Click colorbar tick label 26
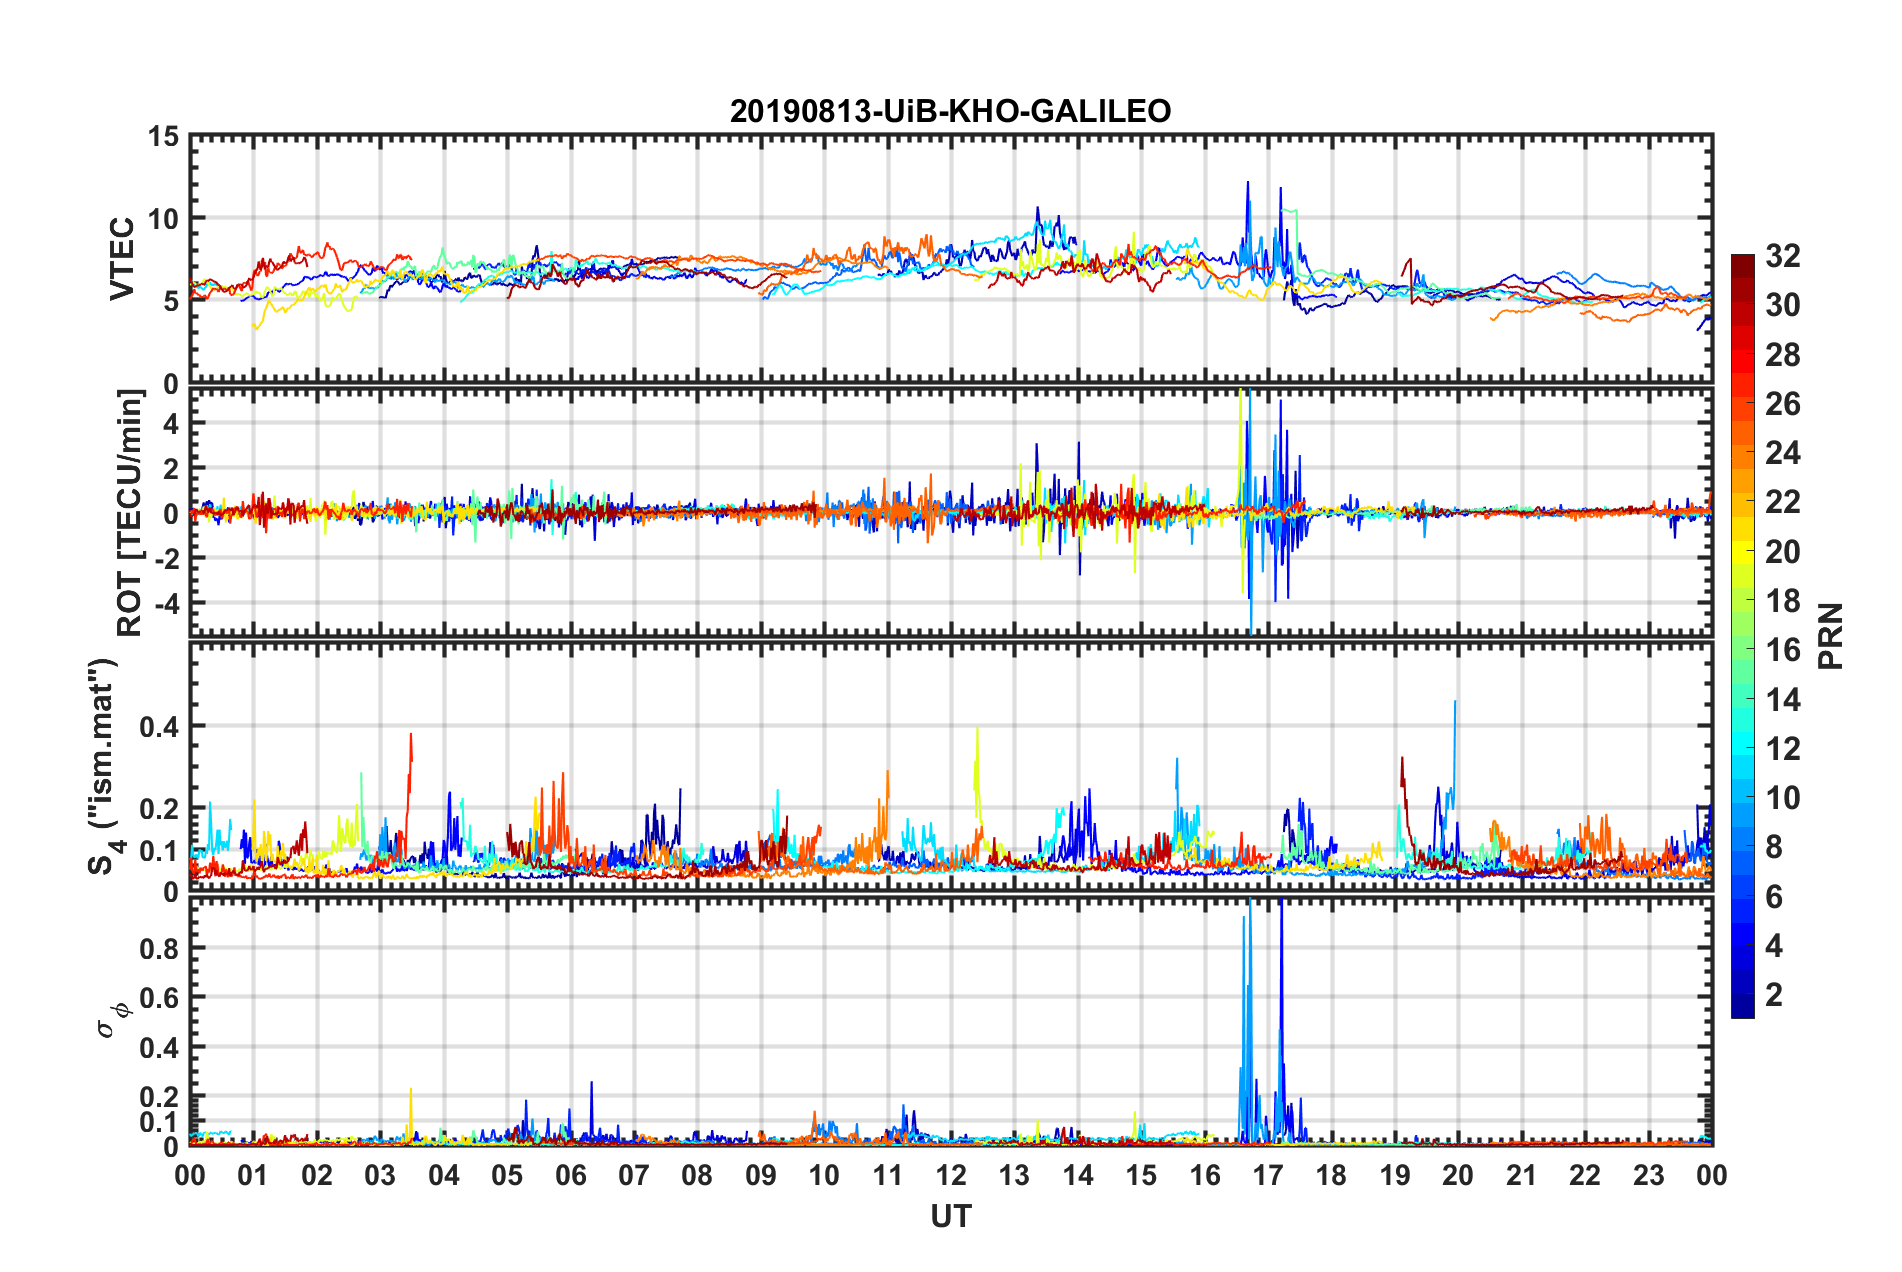Viewport: 1902px width, 1272px height. click(1783, 404)
